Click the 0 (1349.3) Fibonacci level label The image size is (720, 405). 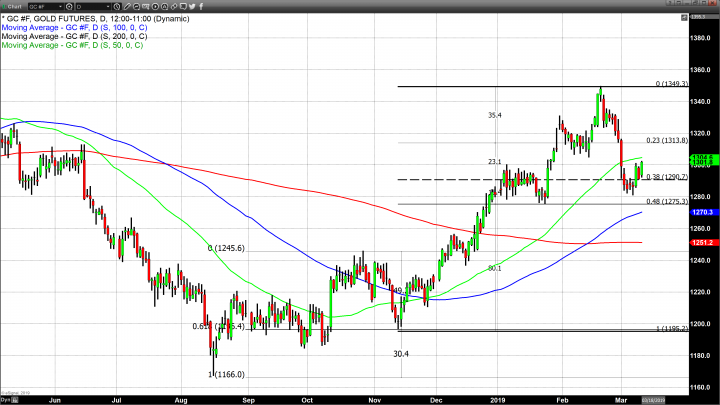tap(673, 84)
